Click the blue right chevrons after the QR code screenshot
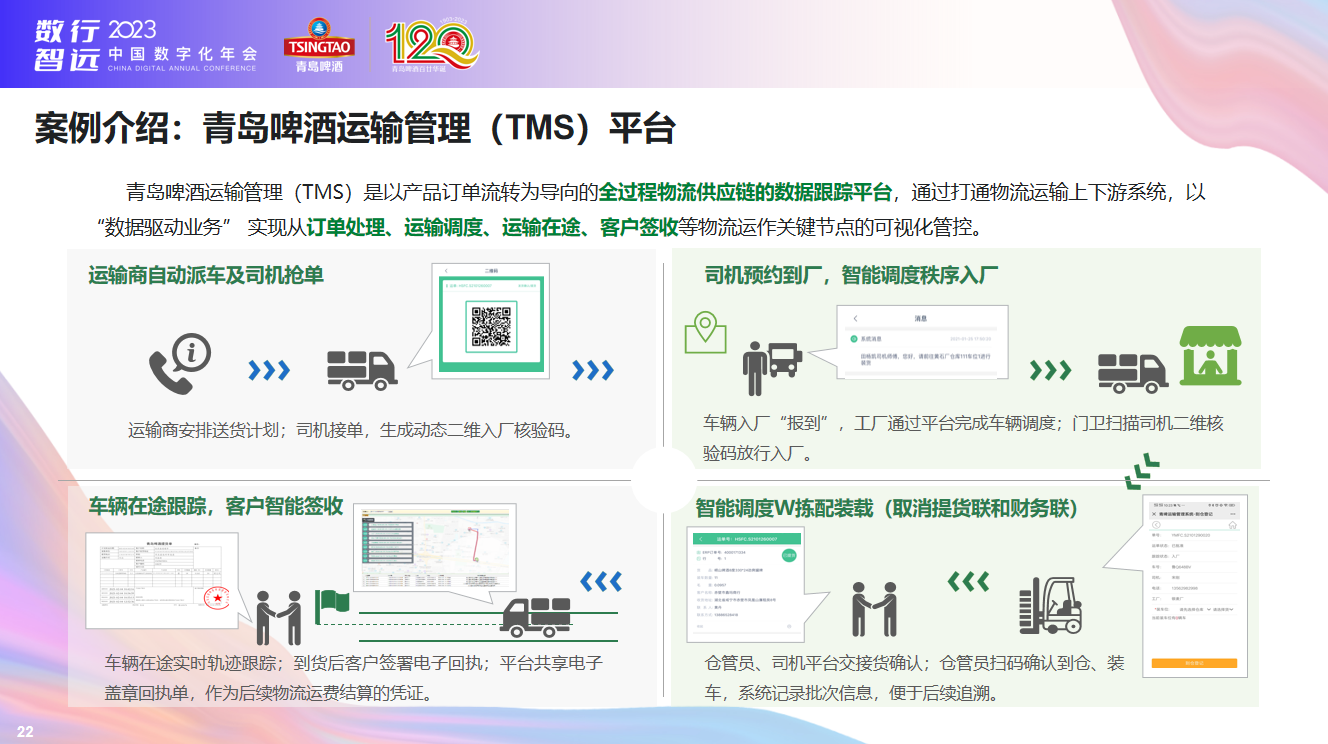 point(592,371)
